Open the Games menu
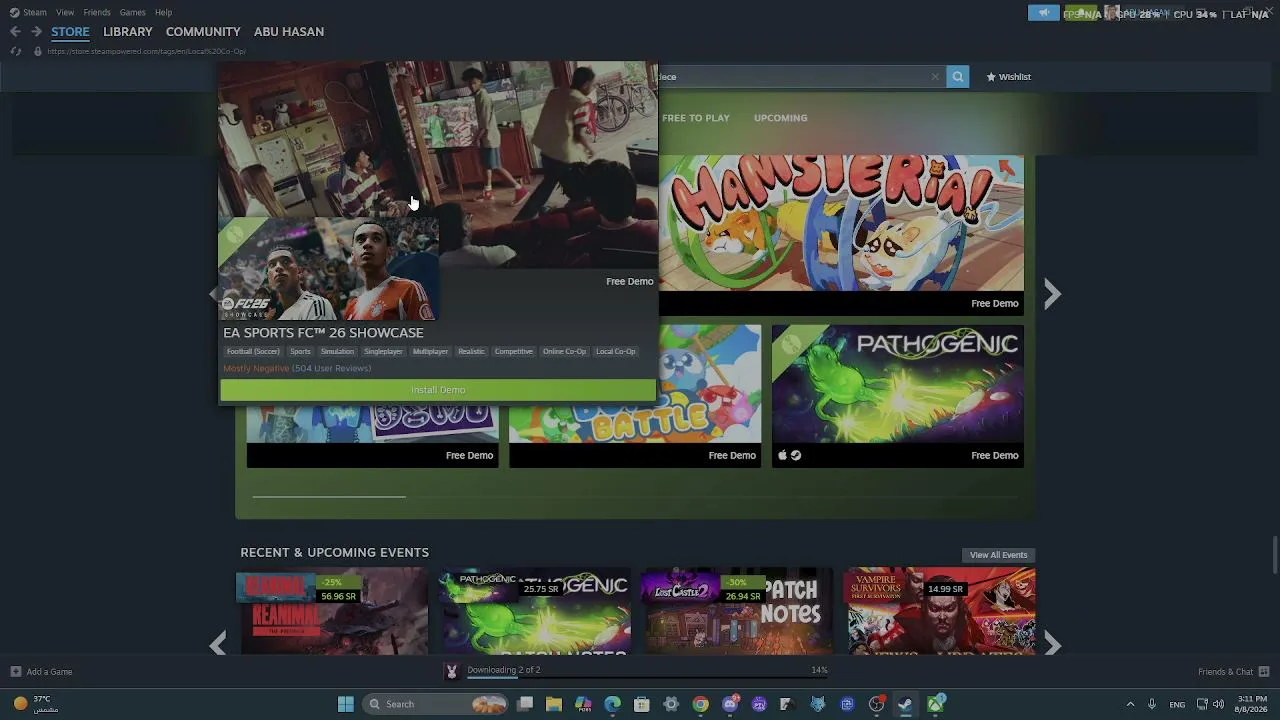The height and width of the screenshot is (720, 1280). [132, 12]
